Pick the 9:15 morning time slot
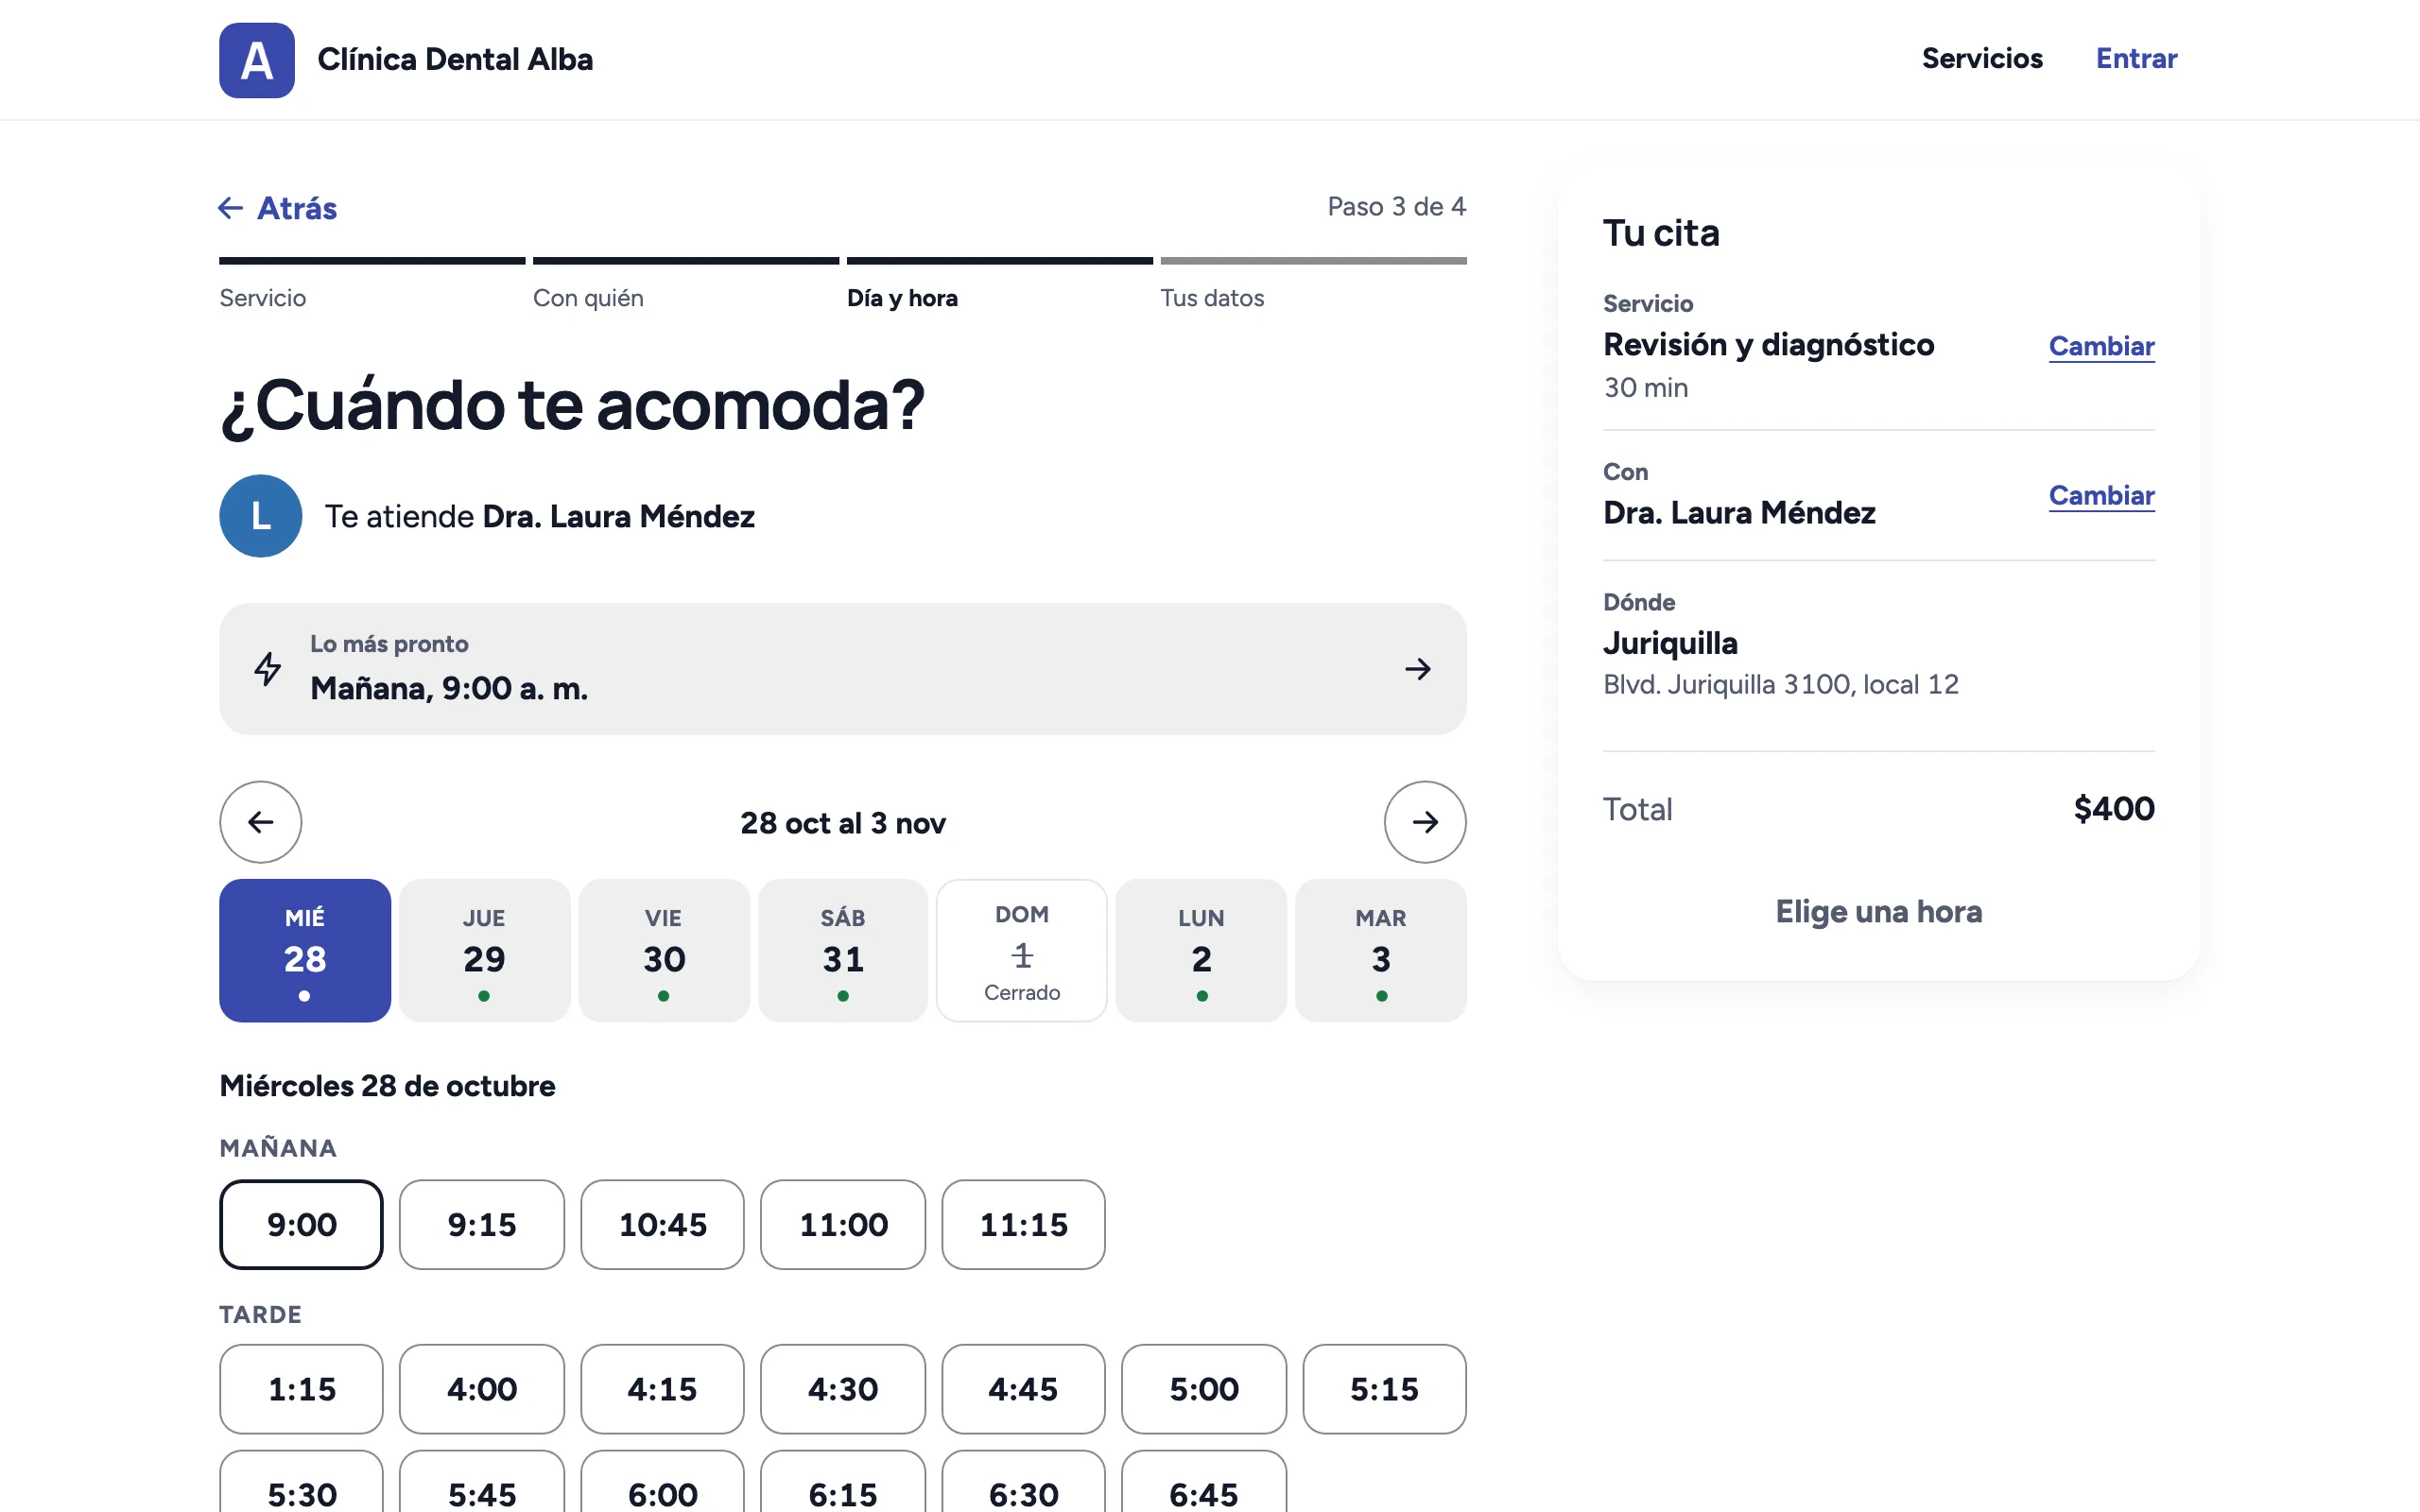Image resolution: width=2420 pixels, height=1512 pixels. 482,1224
